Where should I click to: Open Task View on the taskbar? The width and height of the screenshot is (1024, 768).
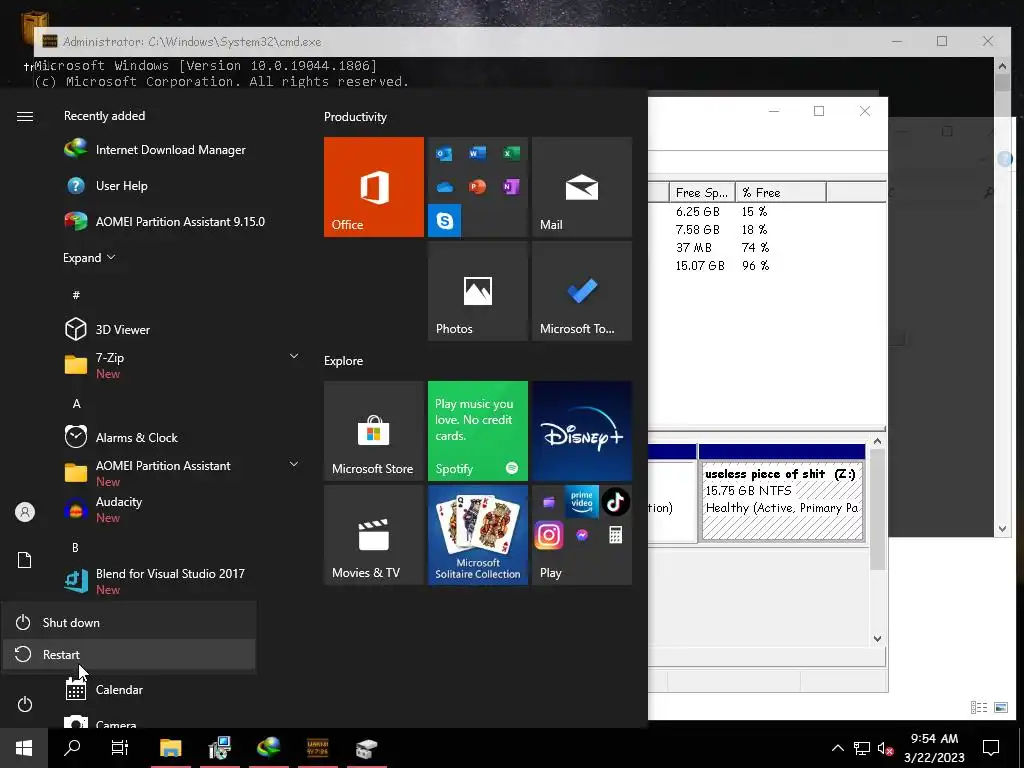[120, 748]
